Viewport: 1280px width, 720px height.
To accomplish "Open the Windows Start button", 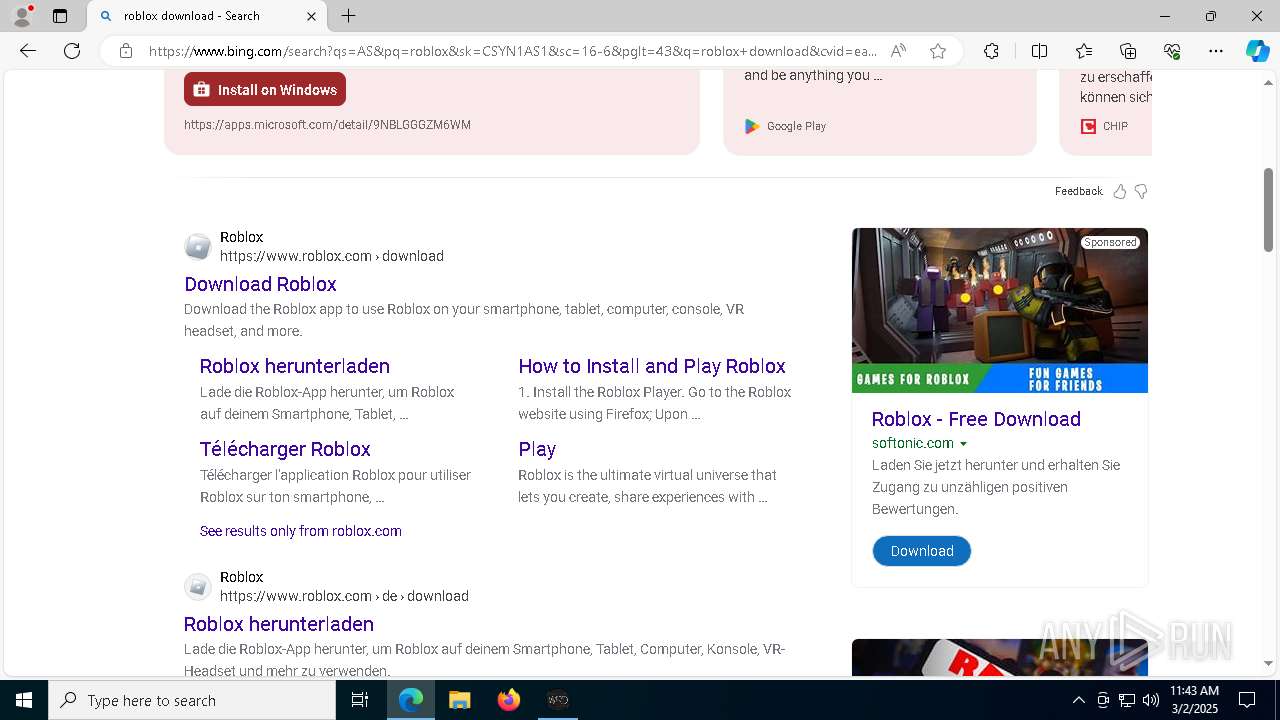I will click(x=24, y=700).
